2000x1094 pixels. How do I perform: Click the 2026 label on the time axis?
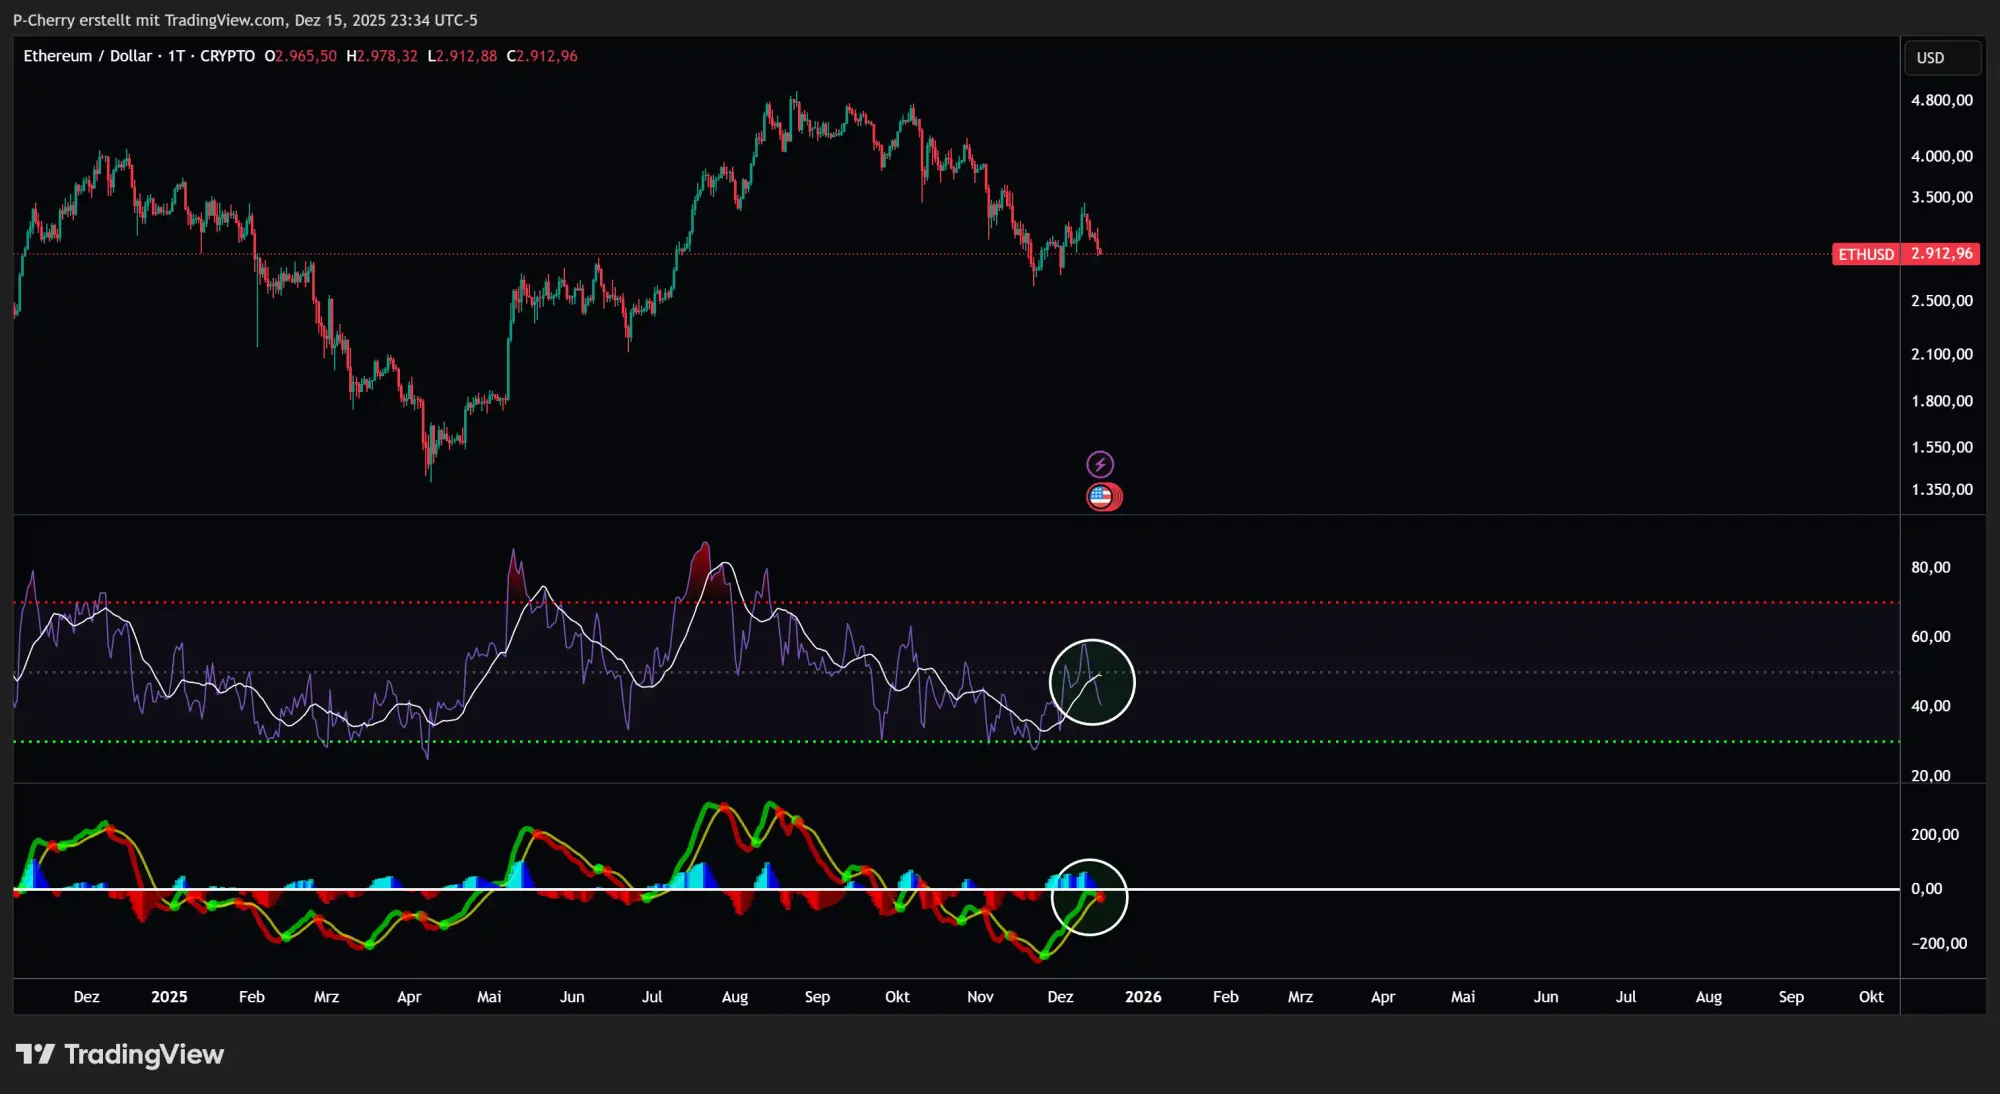click(x=1143, y=997)
